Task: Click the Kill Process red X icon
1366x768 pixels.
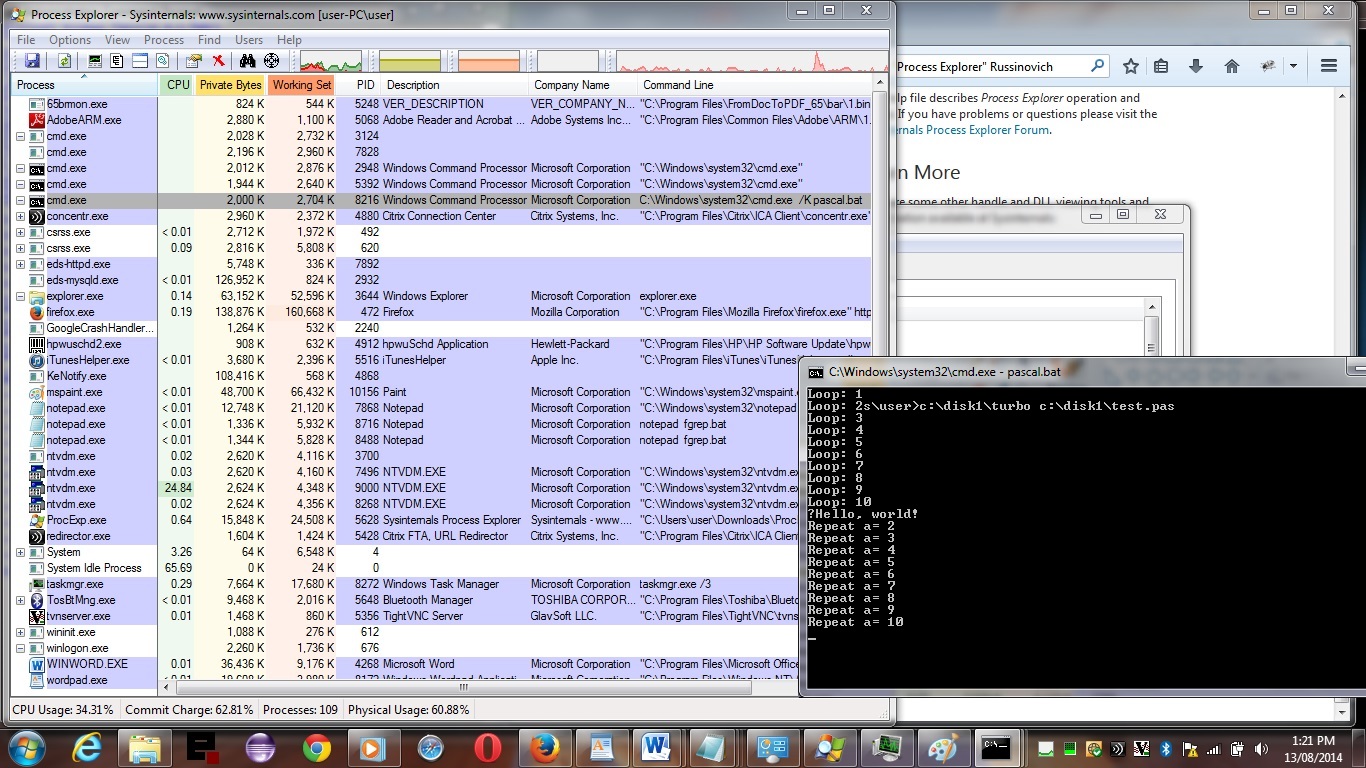Action: pos(218,61)
